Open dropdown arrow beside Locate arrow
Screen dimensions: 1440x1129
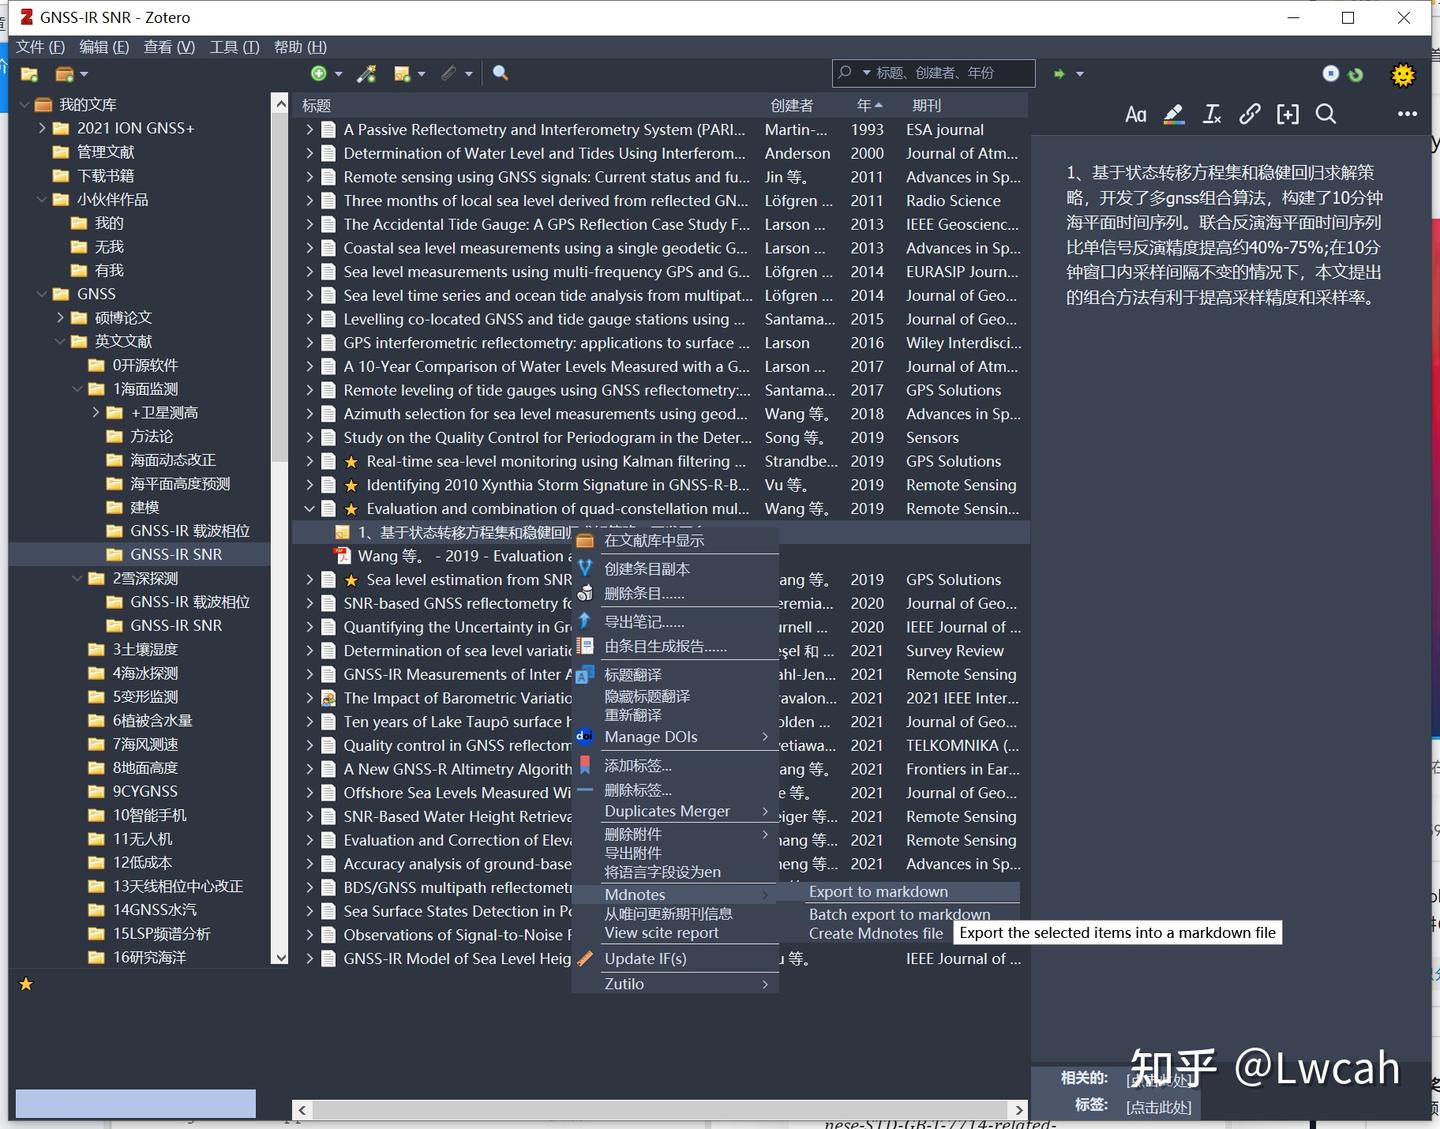click(x=1080, y=74)
